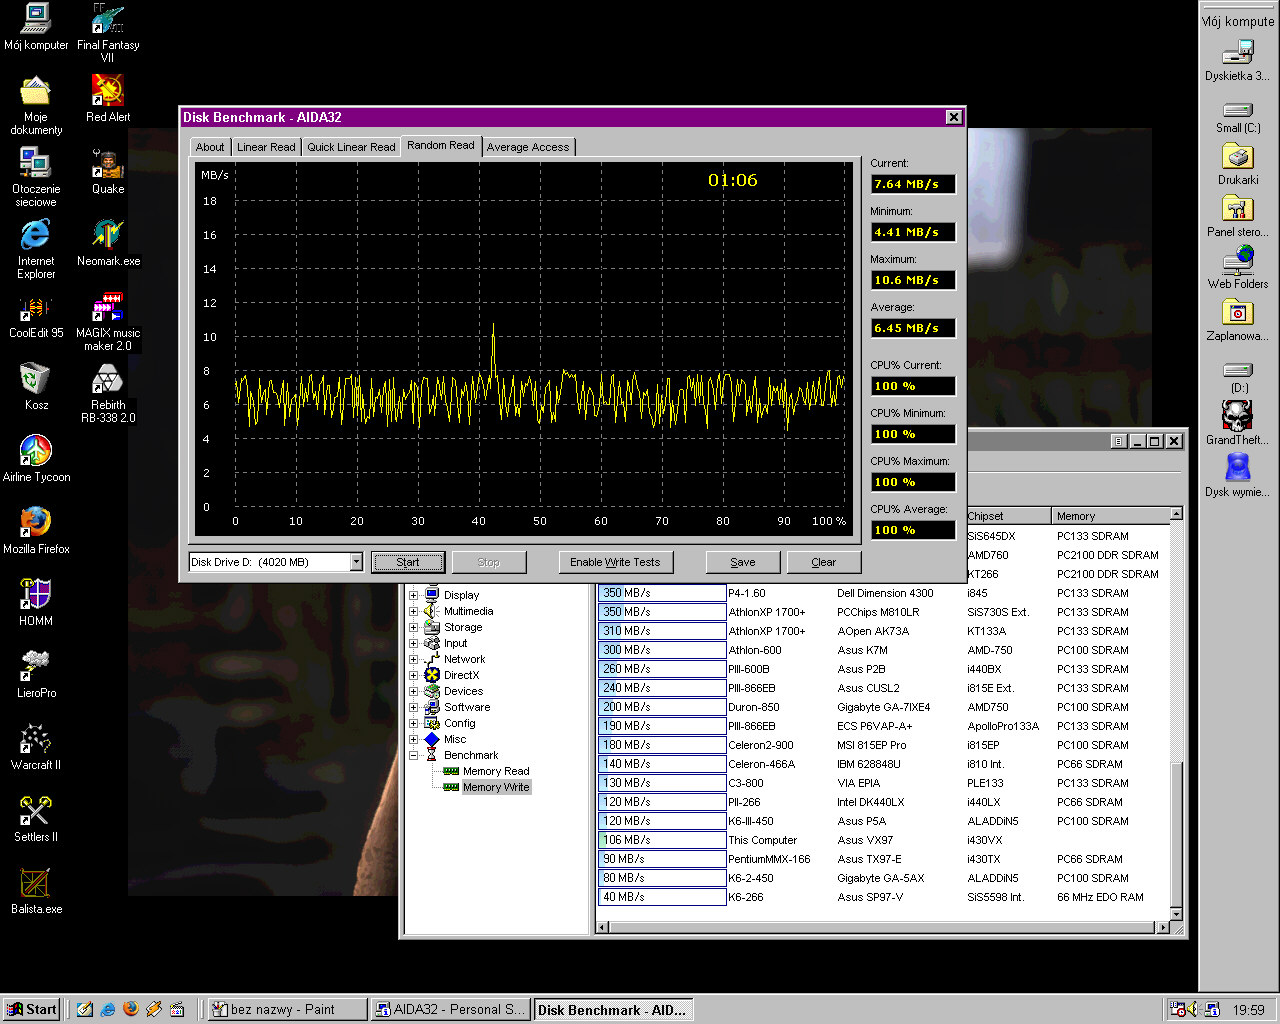
Task: Open the Panel sterowania icon in side panel
Action: [x=1238, y=215]
